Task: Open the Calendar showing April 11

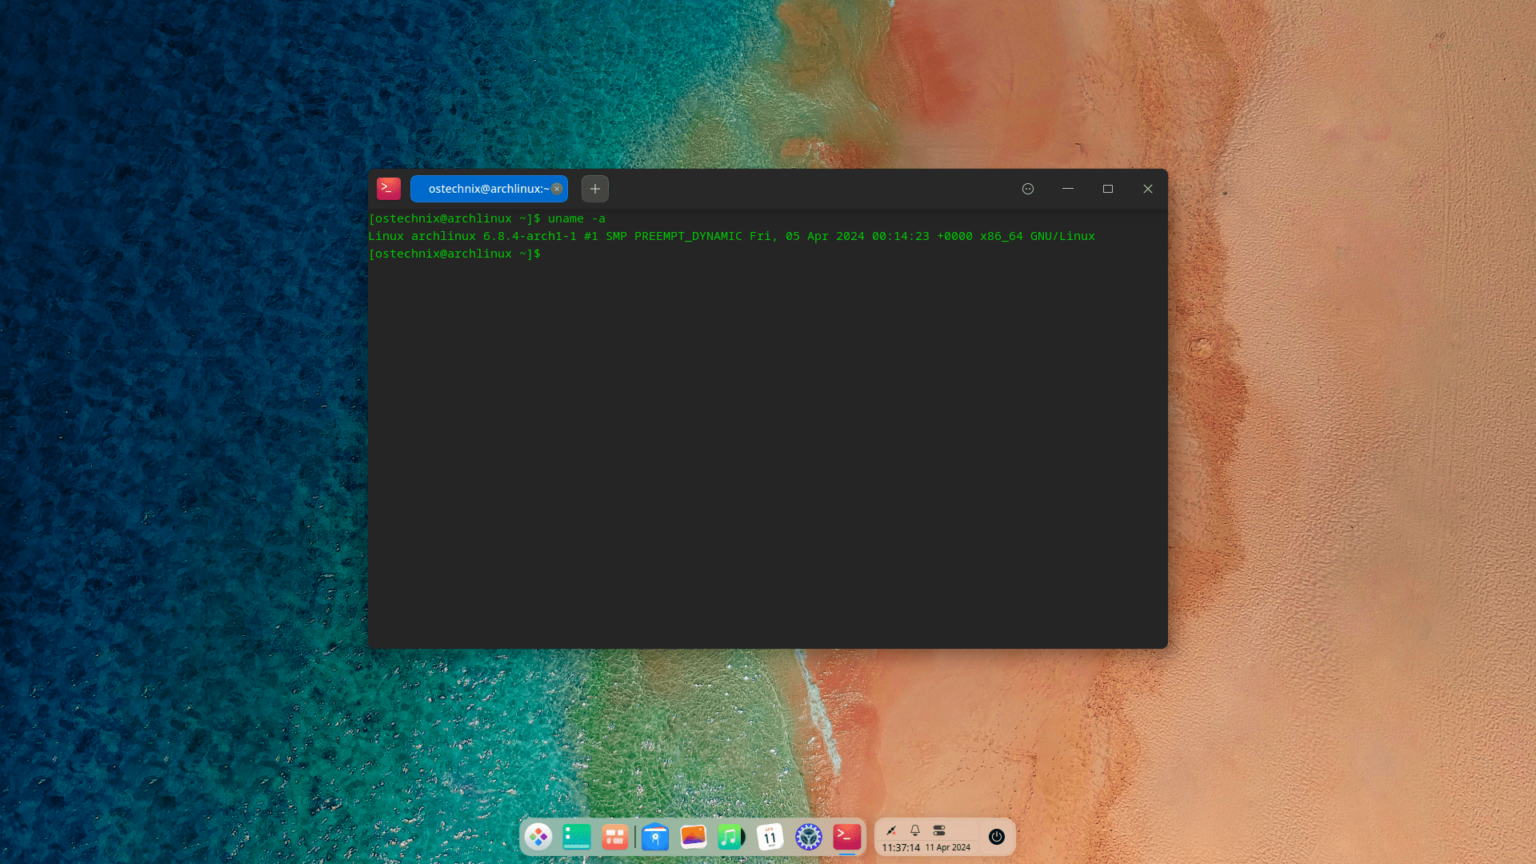Action: [769, 837]
